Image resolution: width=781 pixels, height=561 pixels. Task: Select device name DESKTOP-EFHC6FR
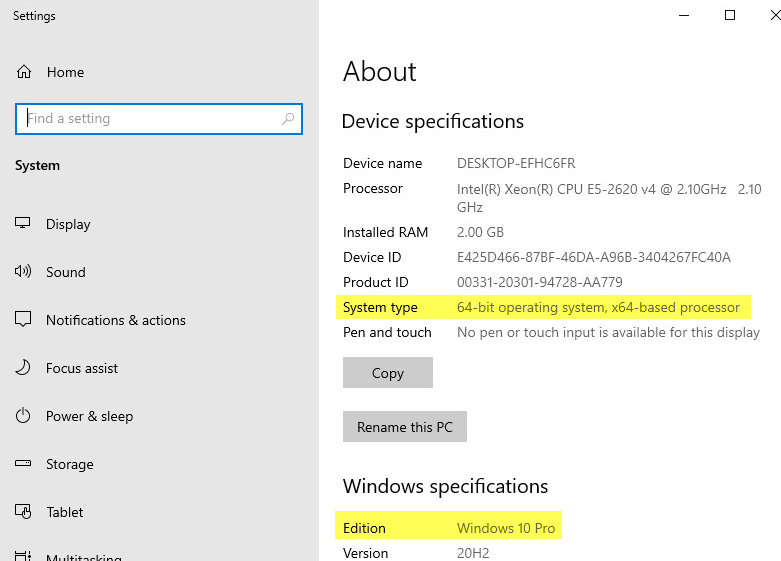pos(516,163)
